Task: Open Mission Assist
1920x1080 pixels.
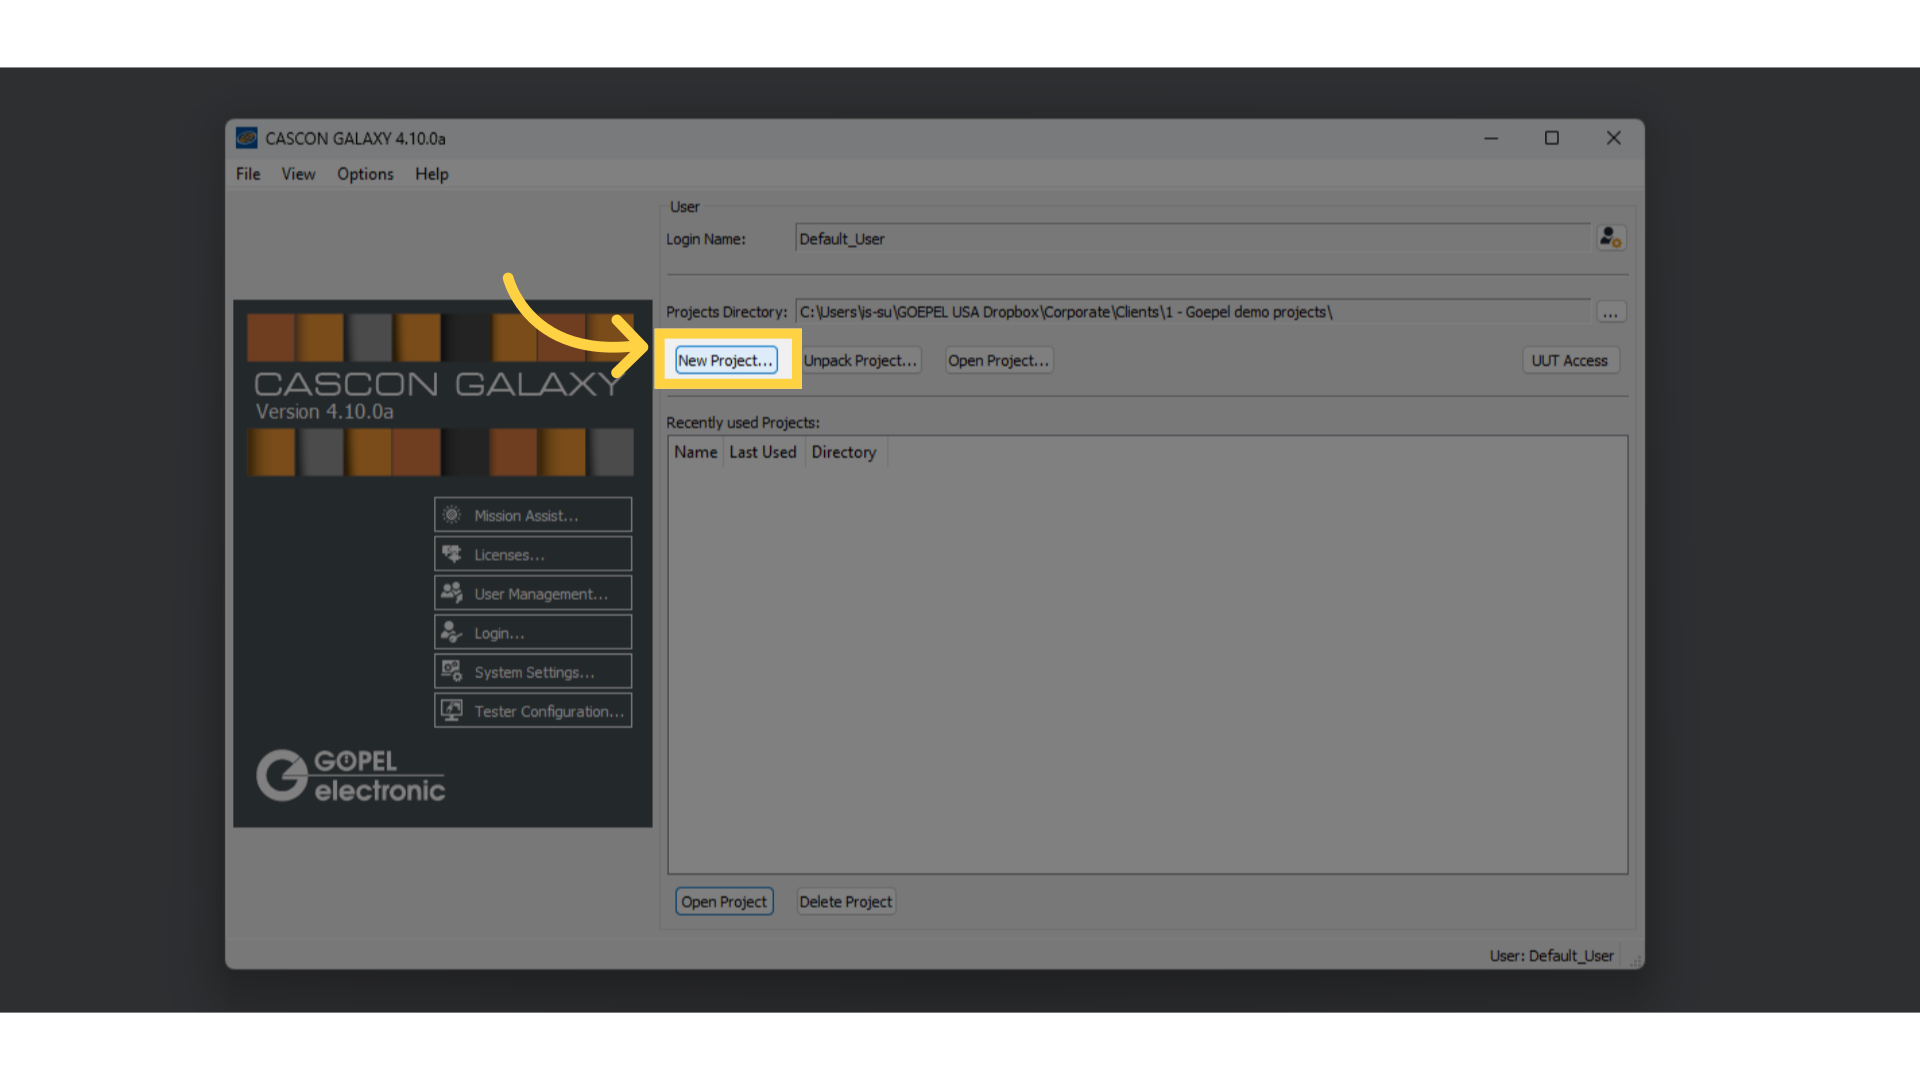Action: (533, 515)
